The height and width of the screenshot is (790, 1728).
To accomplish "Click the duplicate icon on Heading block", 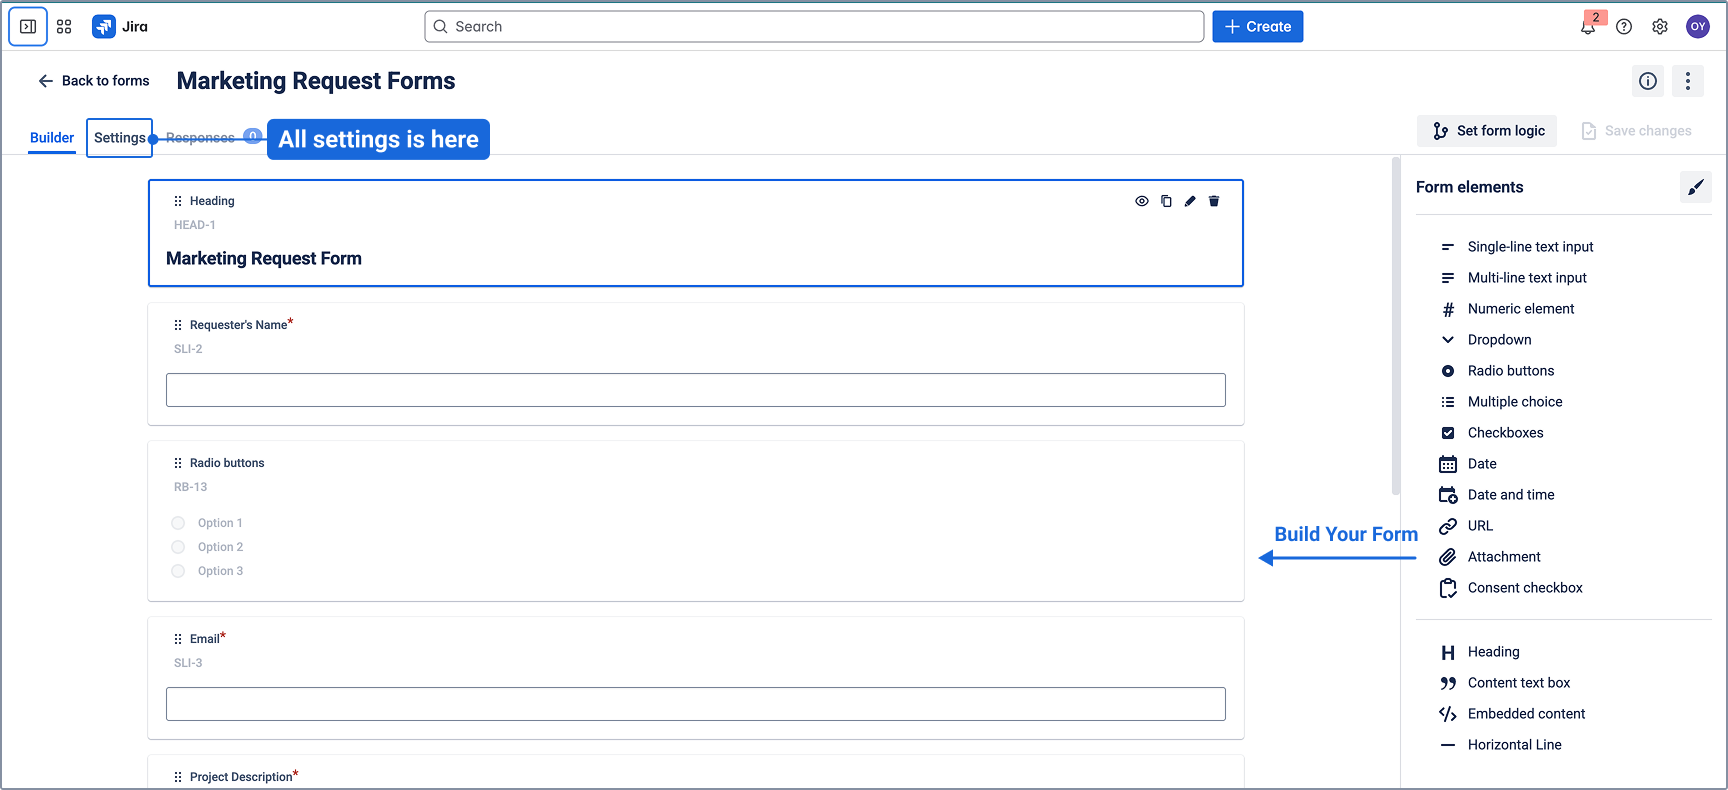I will [x=1166, y=201].
